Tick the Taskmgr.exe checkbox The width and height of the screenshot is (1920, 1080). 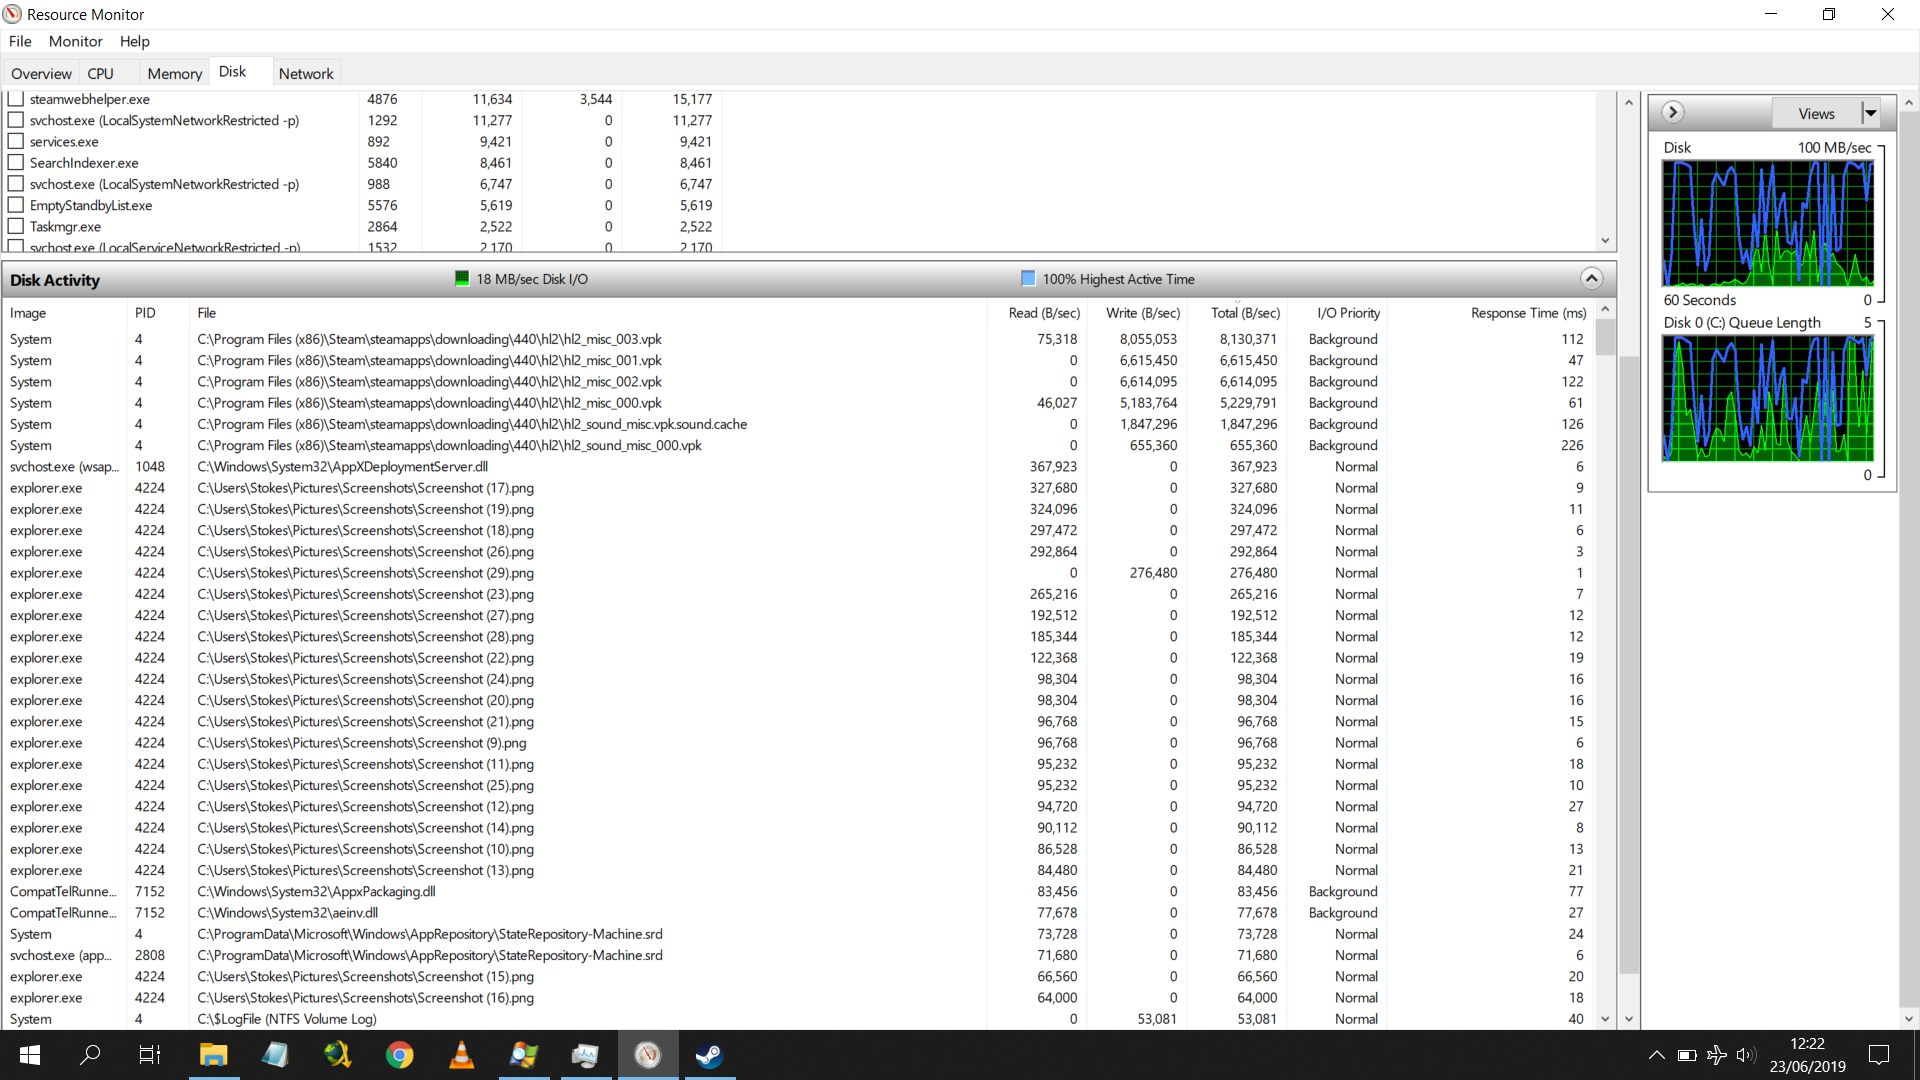click(16, 226)
